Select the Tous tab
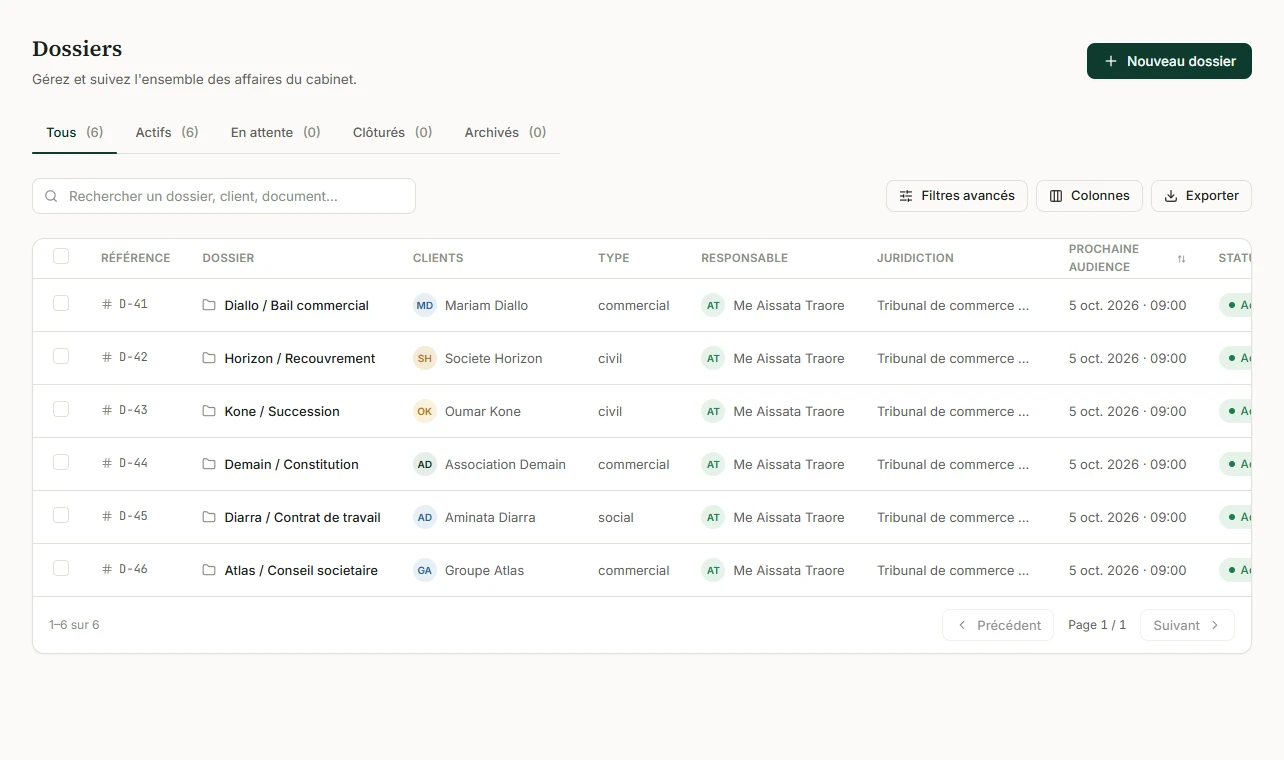The height and width of the screenshot is (760, 1284). point(75,132)
